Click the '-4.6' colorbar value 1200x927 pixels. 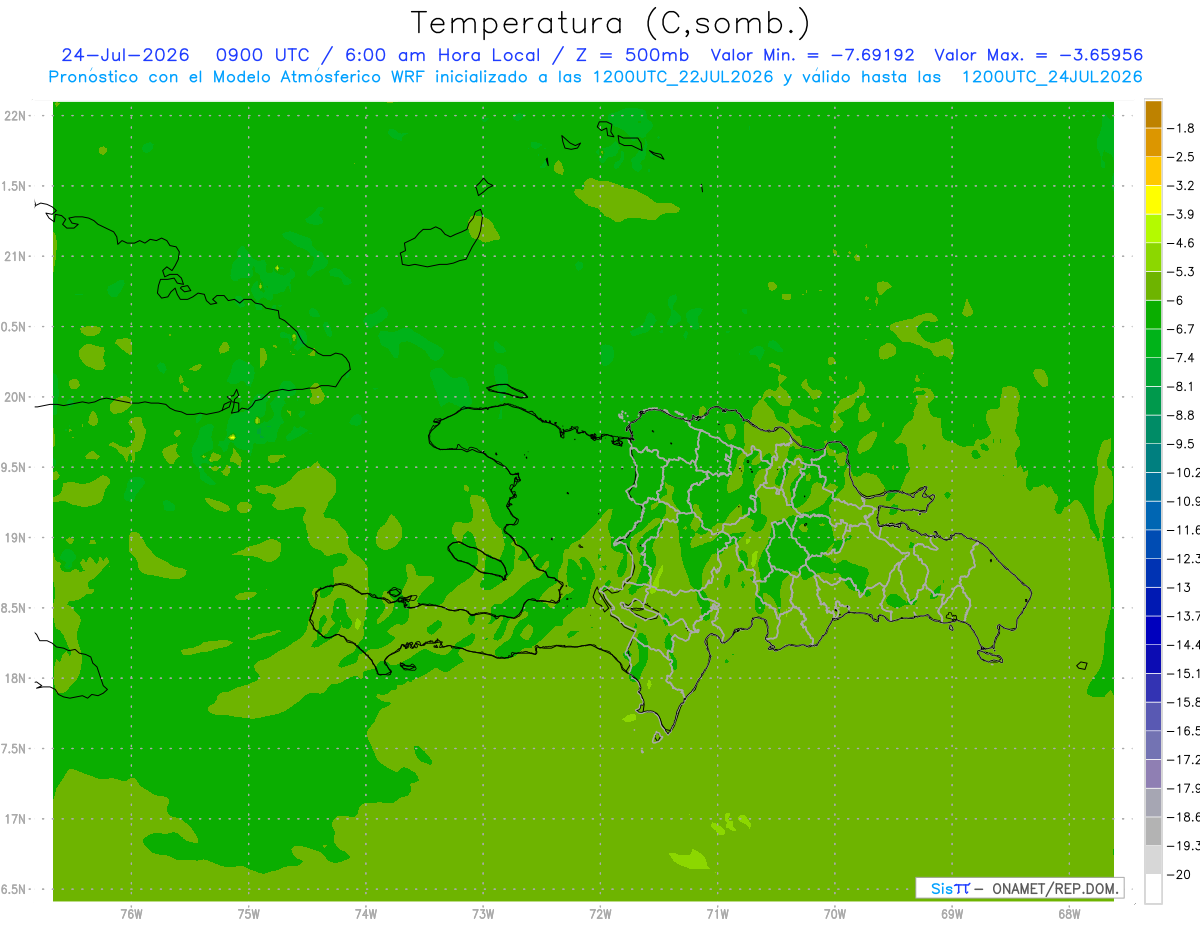click(1181, 243)
